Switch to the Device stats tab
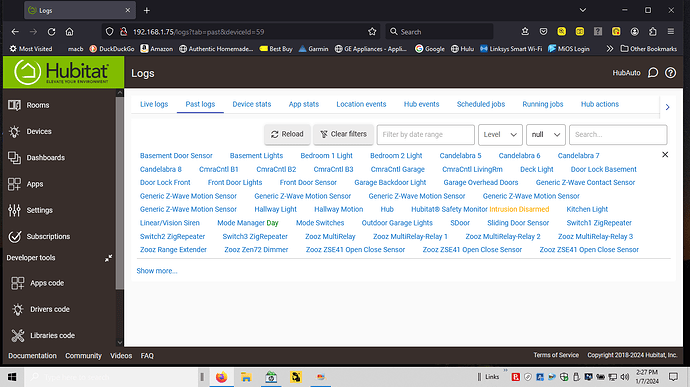The image size is (690, 387). point(252,104)
